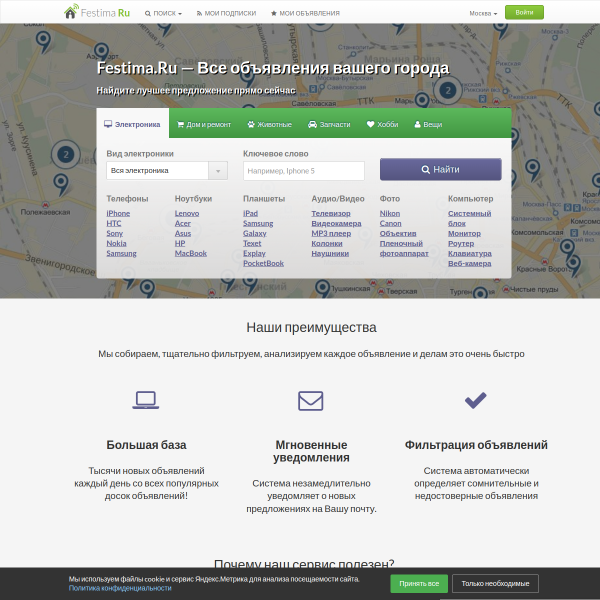
Task: Open the Canon link
Action: (x=391, y=223)
